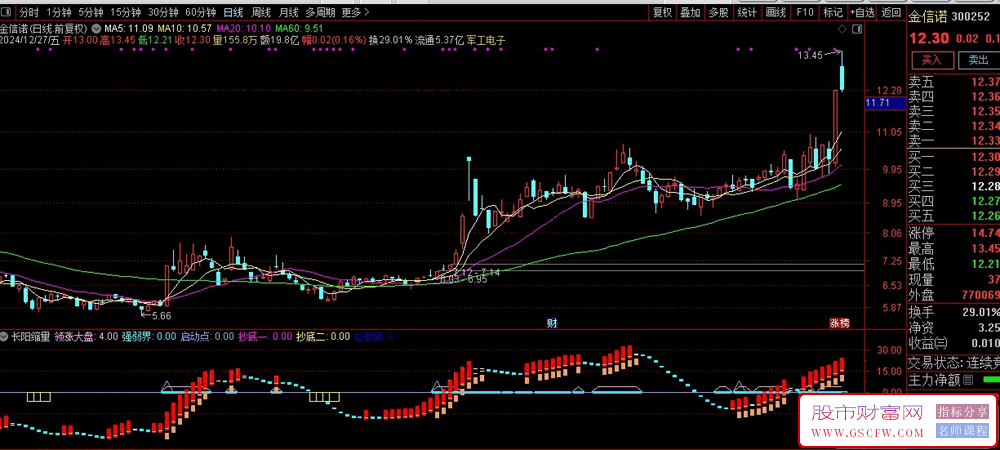Expand the main chart indicator dropdown arrow
Screen dimensions: 1000x450
pyautogui.click(x=96, y=28)
